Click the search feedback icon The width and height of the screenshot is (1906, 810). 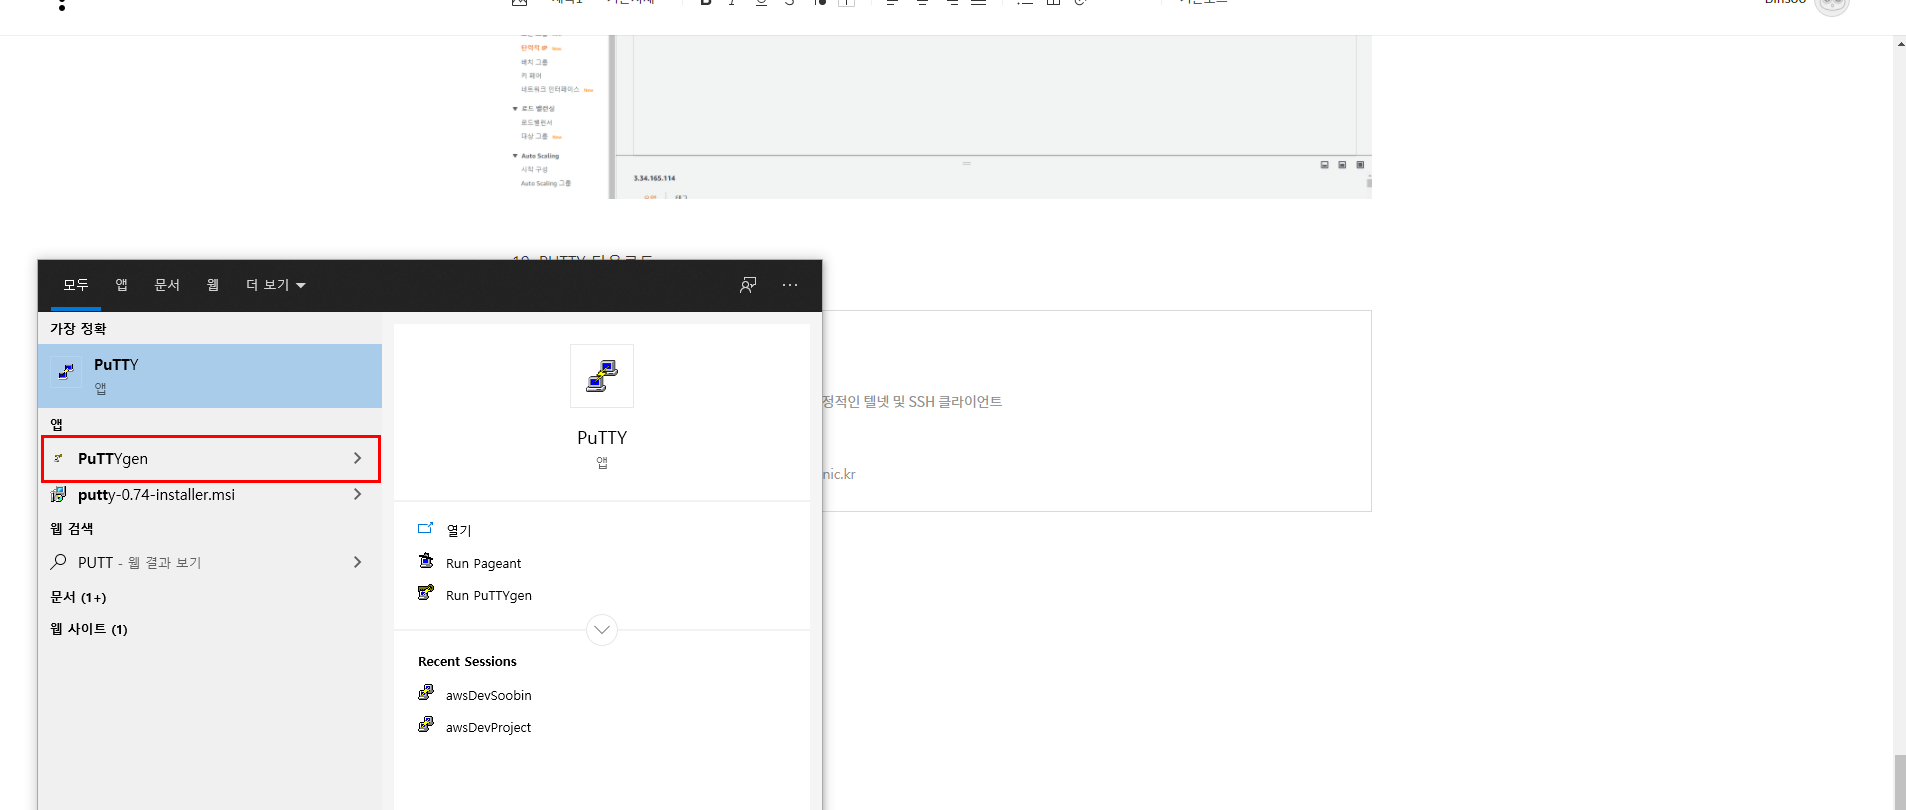click(748, 285)
